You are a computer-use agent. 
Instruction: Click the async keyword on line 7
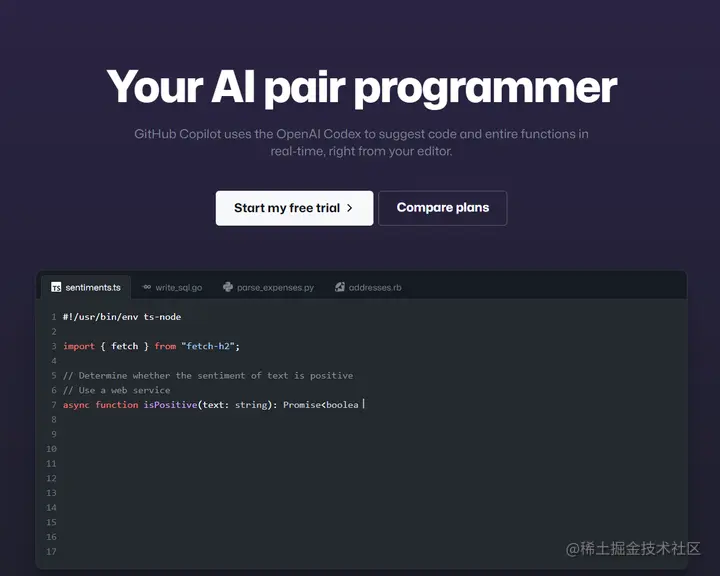[x=76, y=405]
